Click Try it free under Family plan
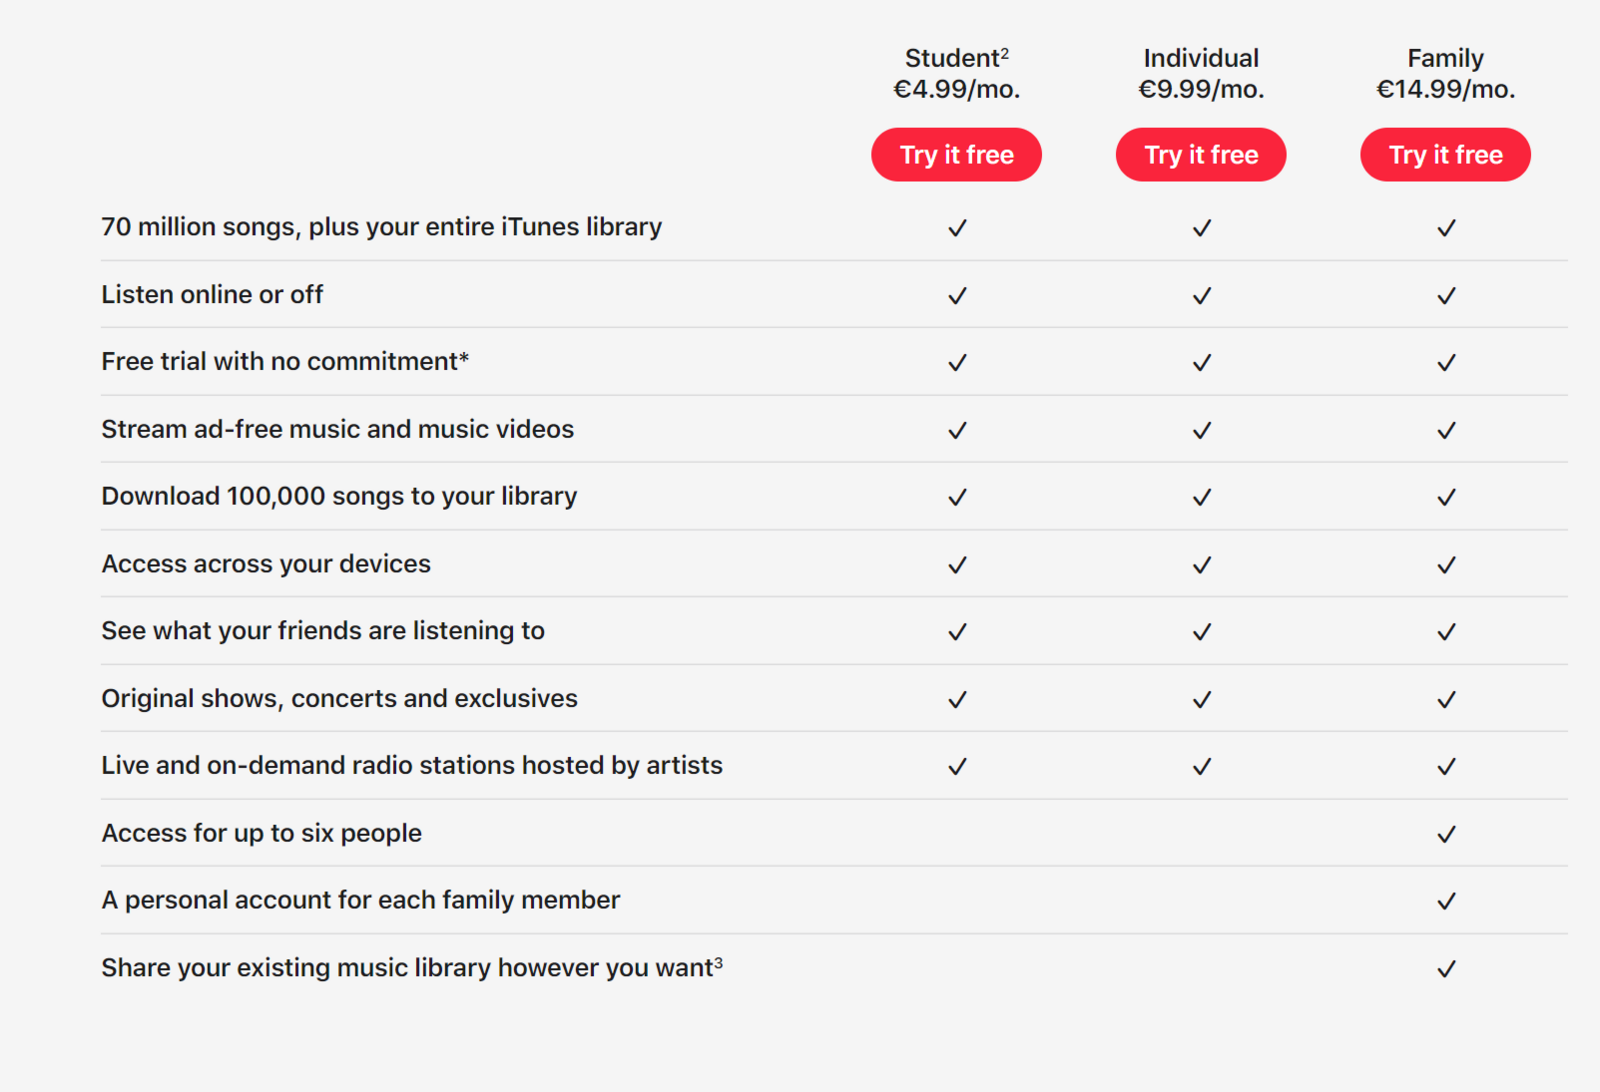This screenshot has height=1092, width=1600. [x=1445, y=155]
